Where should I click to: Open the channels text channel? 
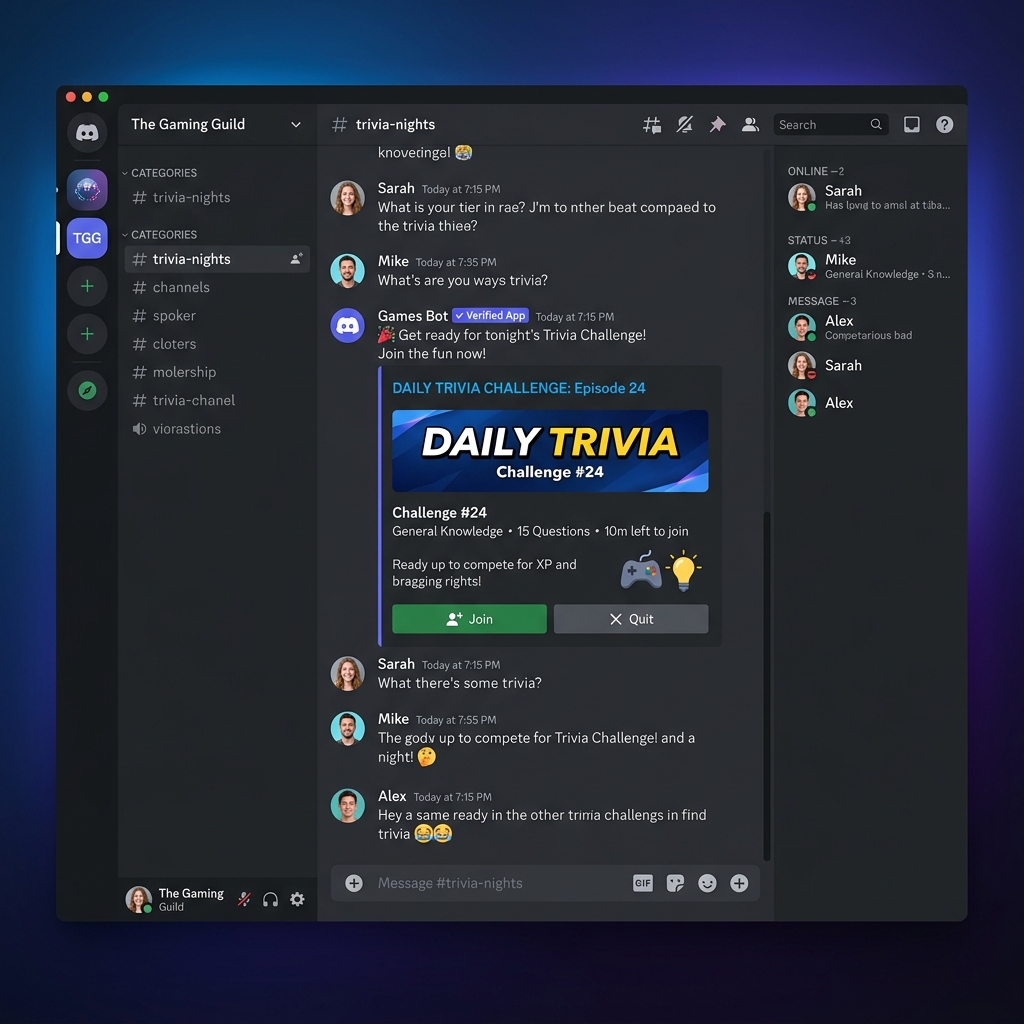pyautogui.click(x=217, y=287)
